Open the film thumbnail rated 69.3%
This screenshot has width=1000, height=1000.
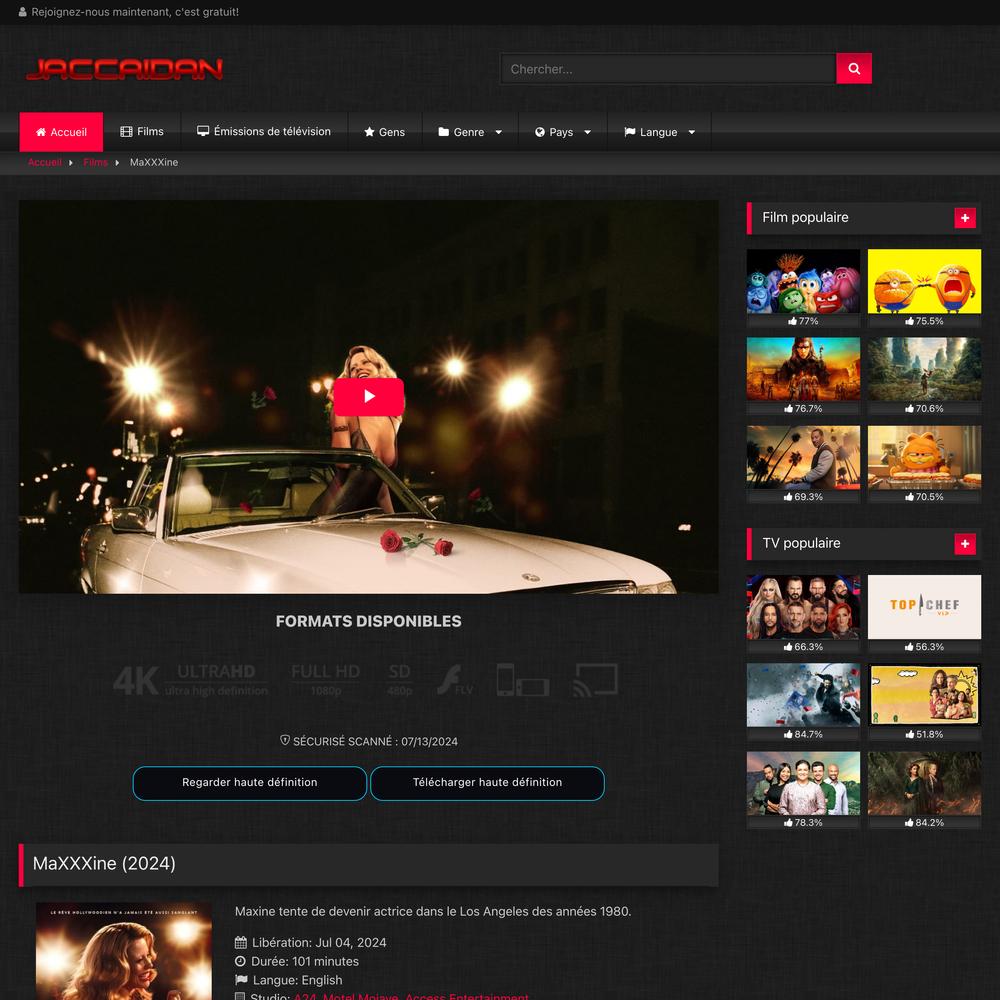[x=803, y=457]
